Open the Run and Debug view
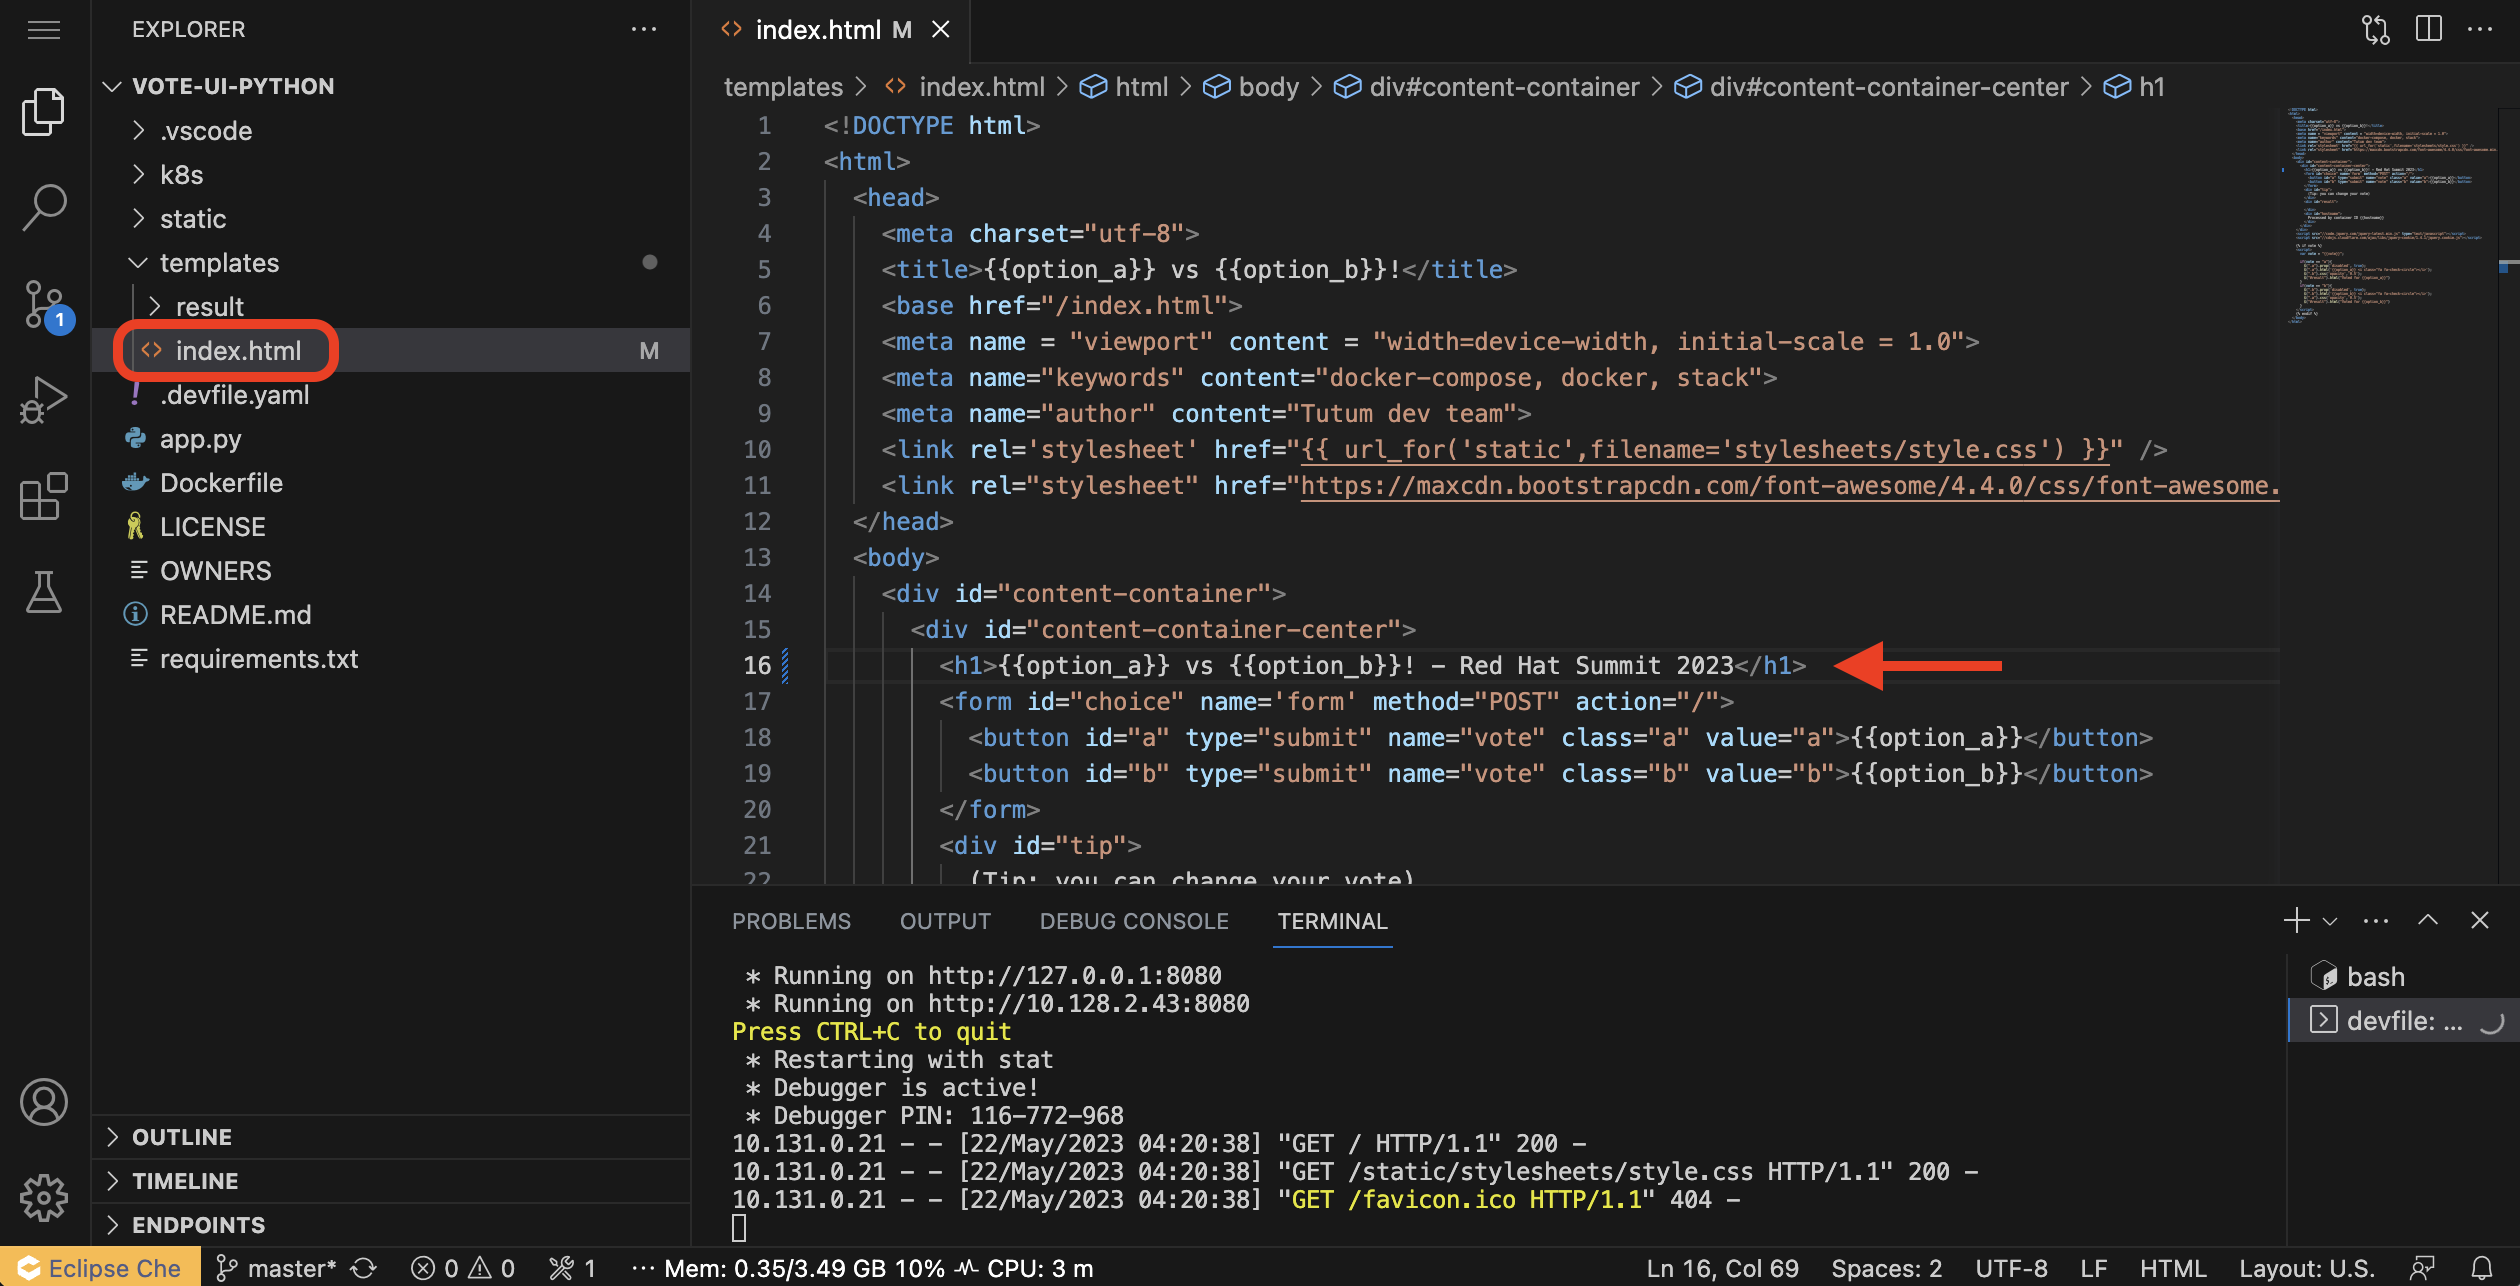This screenshot has width=2520, height=1286. point(44,399)
